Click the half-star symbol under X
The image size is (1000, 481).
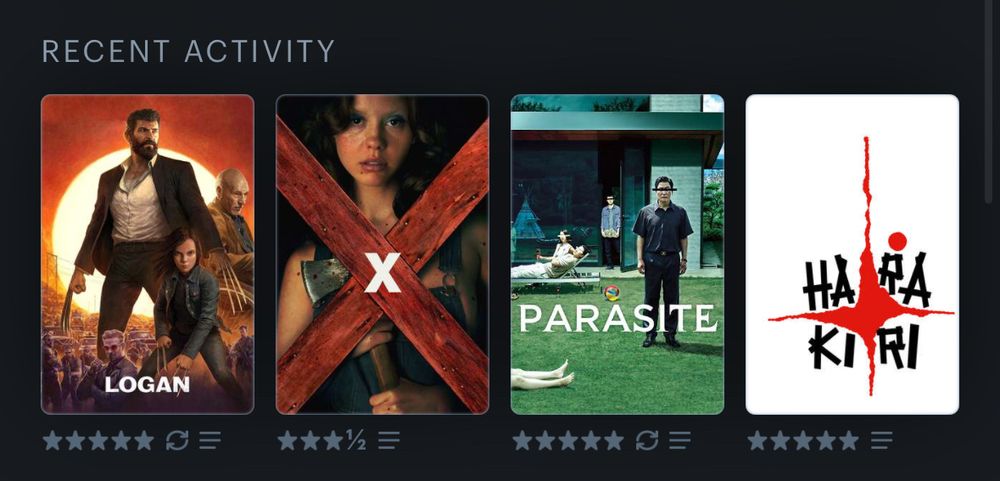click(x=357, y=440)
